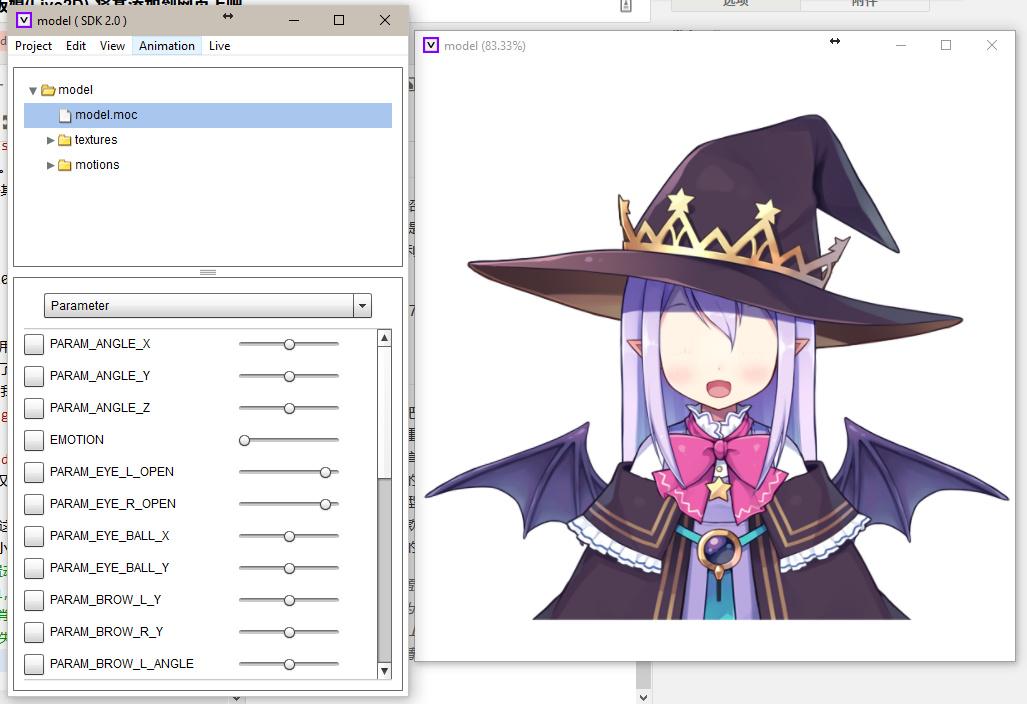The width and height of the screenshot is (1027, 704).
Task: Tick the PARAM_EYE_L_OPEN checkbox
Action: (x=34, y=472)
